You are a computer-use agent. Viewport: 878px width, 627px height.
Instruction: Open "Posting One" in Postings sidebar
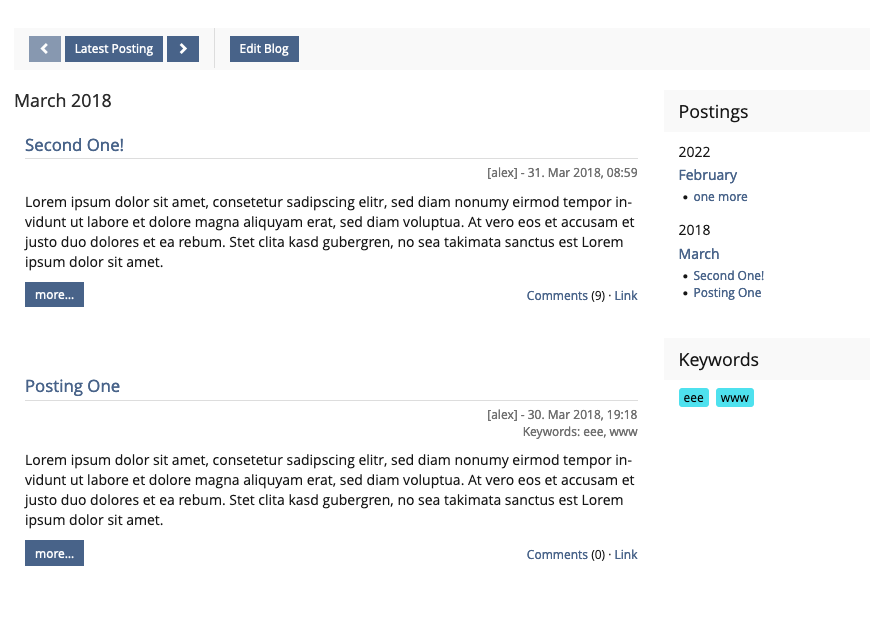[727, 293]
